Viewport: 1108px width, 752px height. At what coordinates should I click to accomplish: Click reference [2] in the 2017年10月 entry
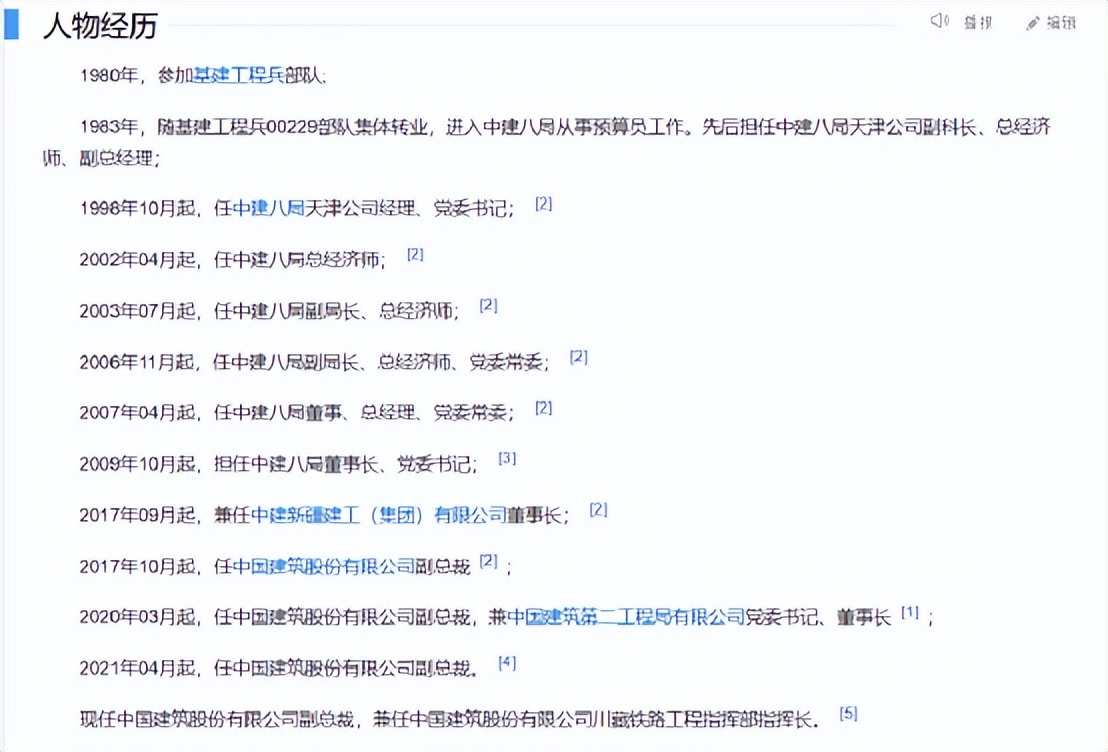(x=490, y=556)
